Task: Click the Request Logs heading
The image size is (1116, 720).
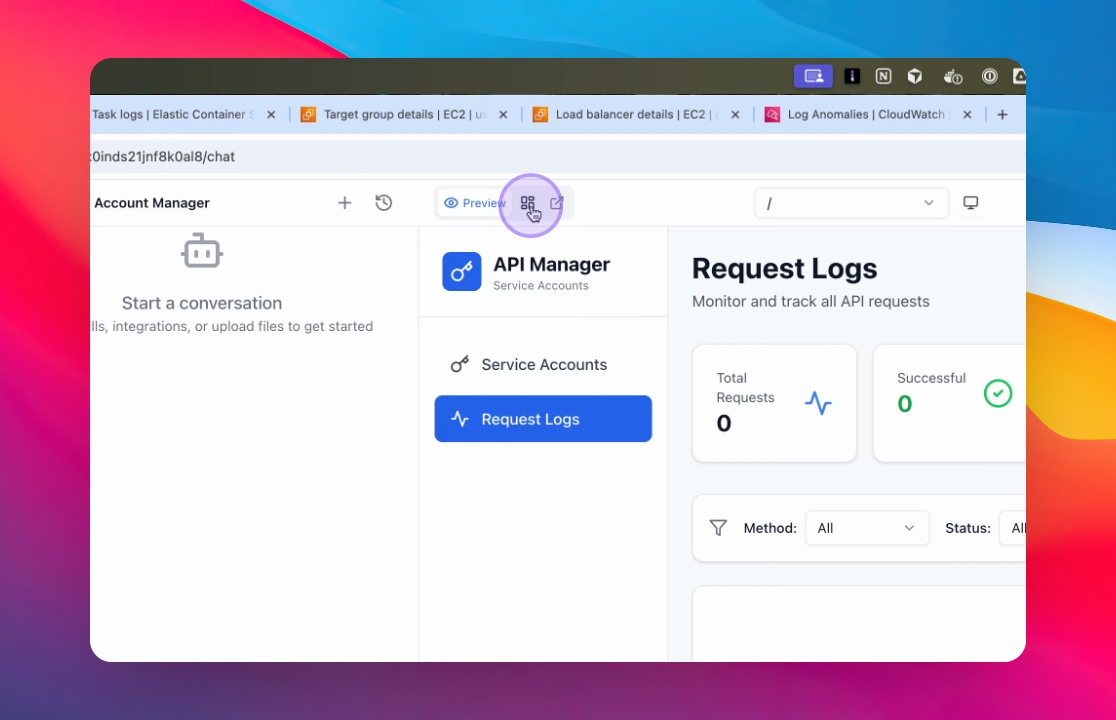Action: click(x=784, y=269)
